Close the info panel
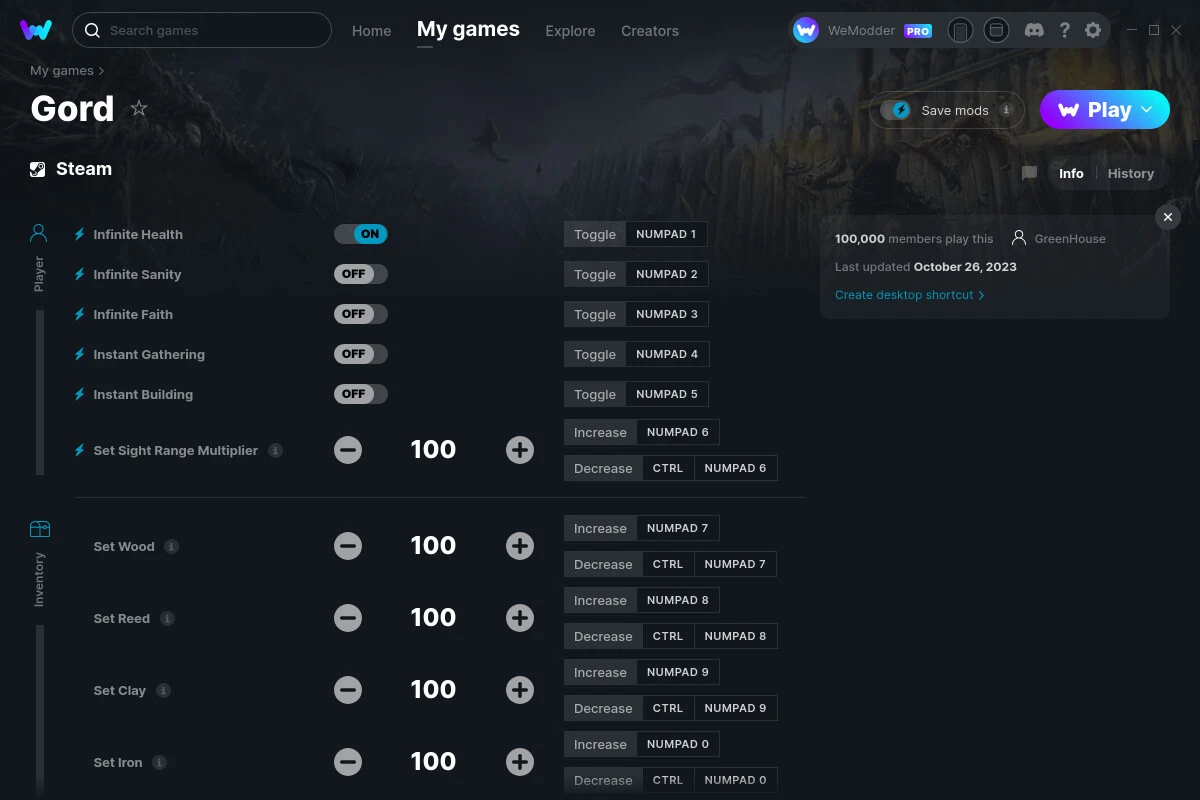 tap(1168, 217)
